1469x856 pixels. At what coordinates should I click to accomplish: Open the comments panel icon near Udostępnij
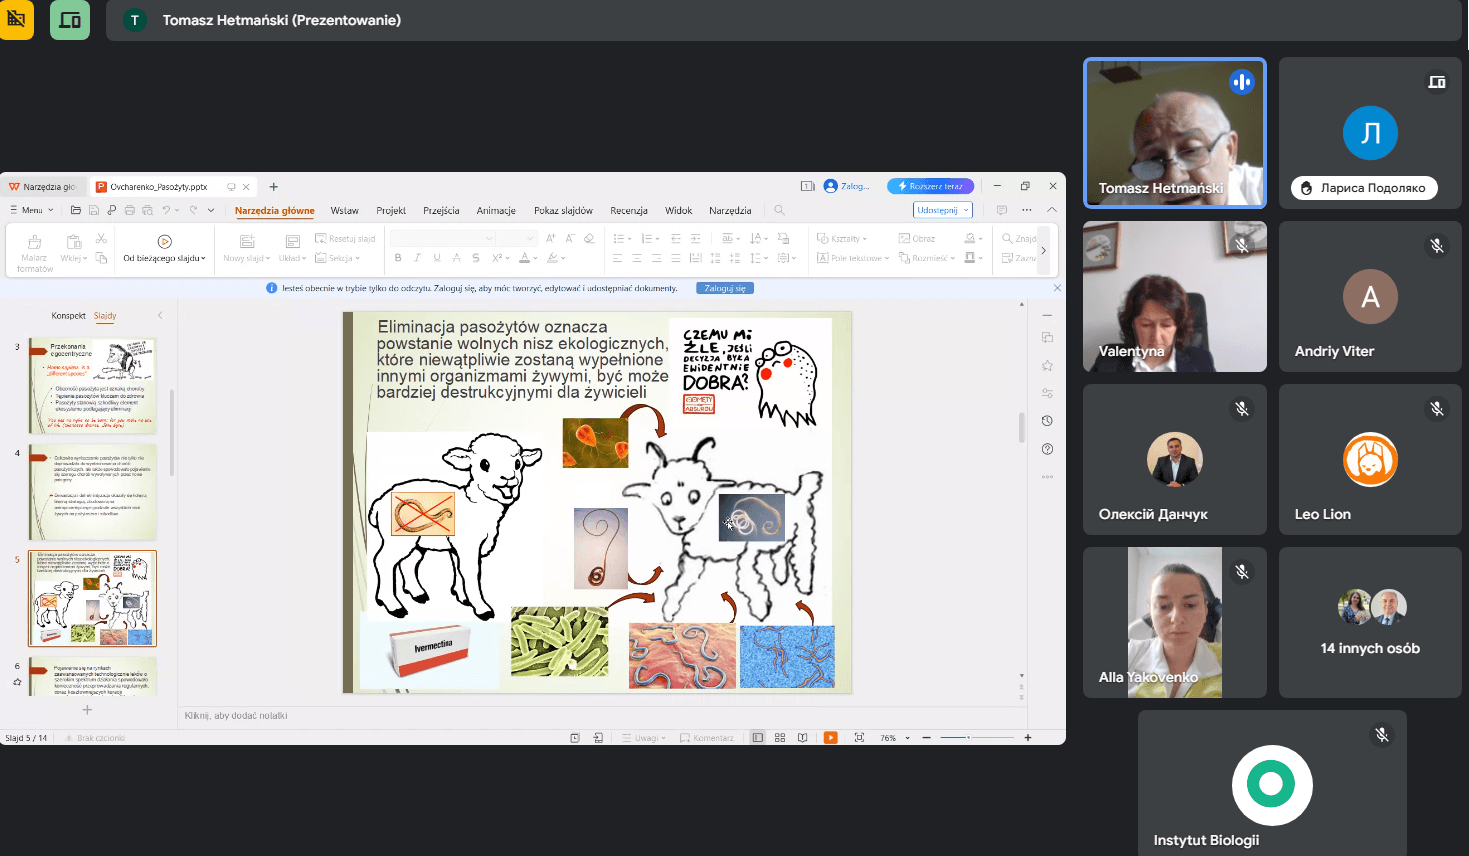click(1001, 210)
